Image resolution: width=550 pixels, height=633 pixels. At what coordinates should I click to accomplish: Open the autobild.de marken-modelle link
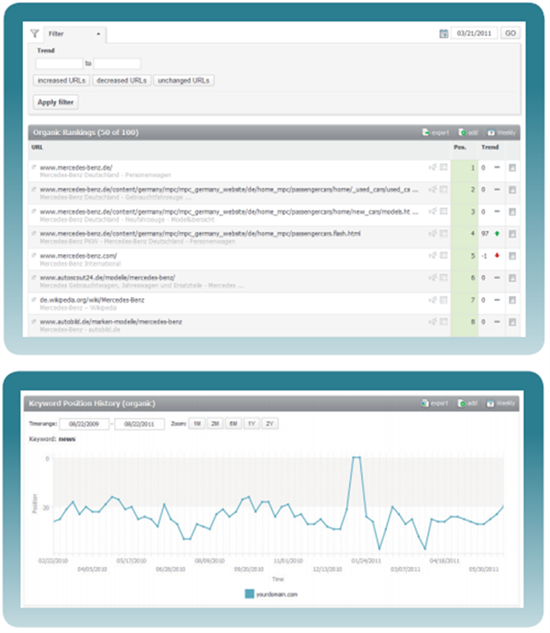pos(111,322)
